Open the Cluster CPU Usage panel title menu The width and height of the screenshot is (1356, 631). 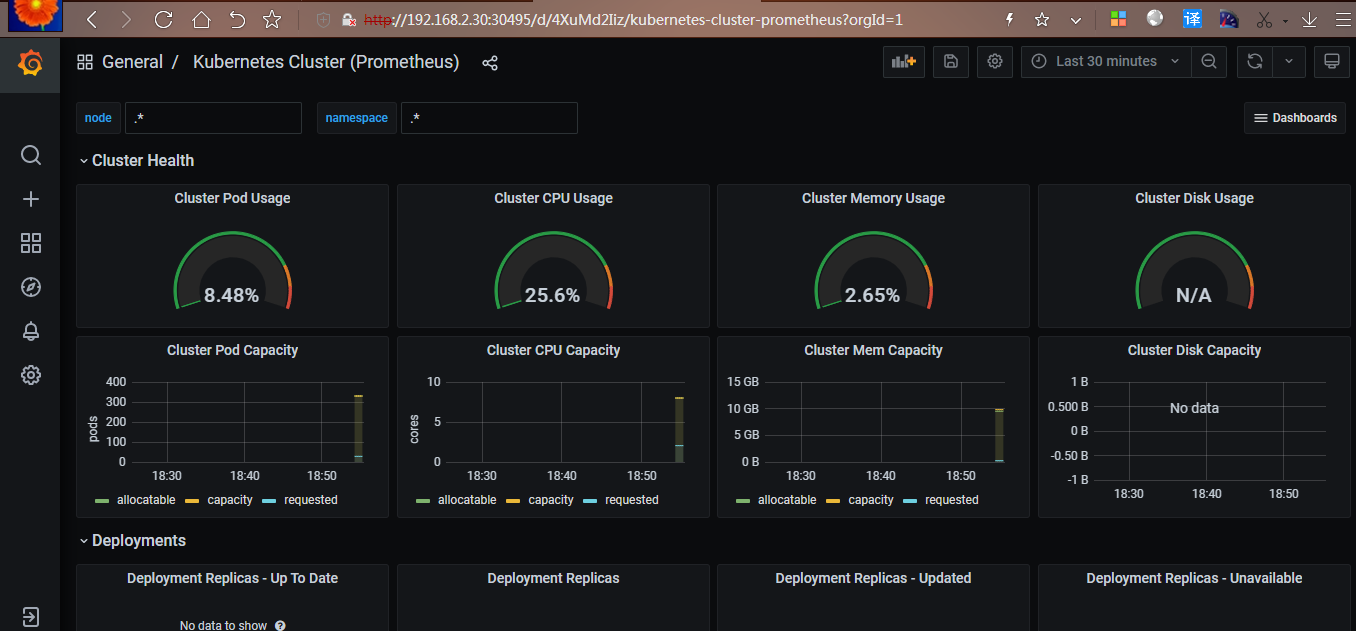pos(553,198)
